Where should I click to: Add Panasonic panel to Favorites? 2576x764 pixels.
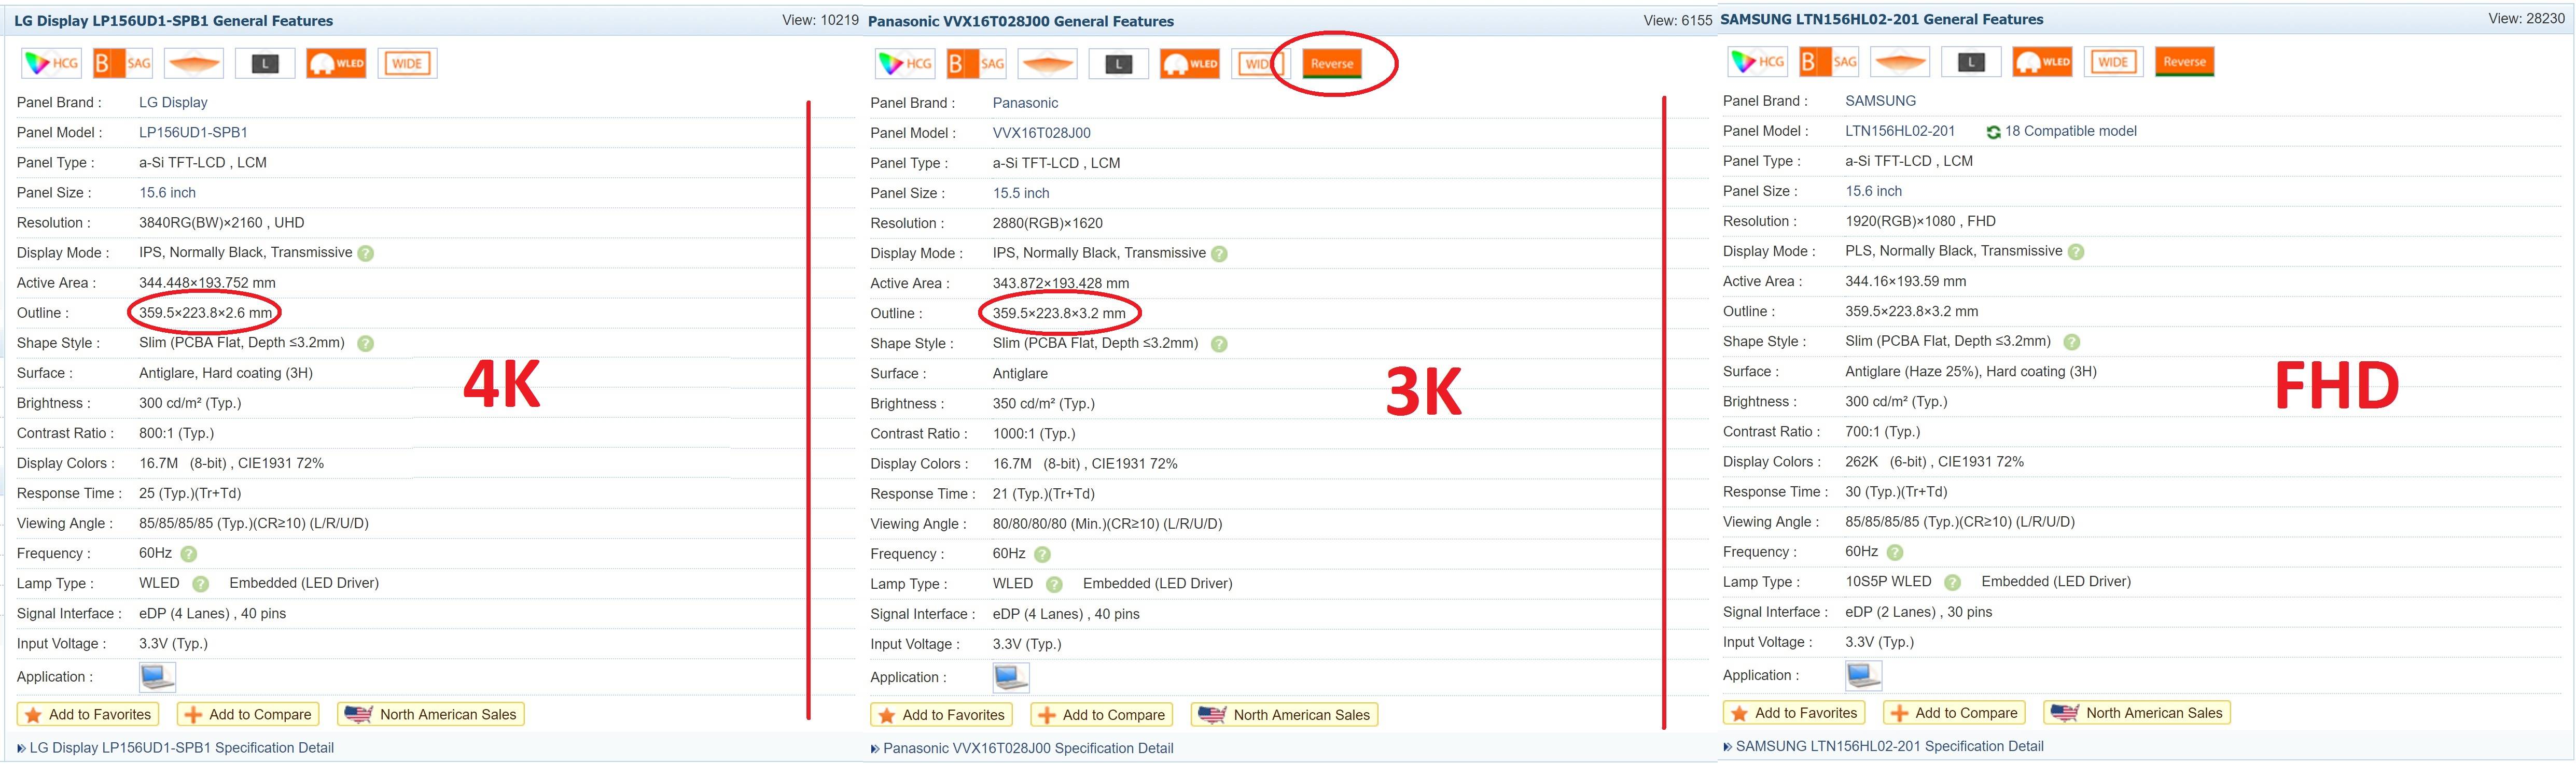[942, 716]
